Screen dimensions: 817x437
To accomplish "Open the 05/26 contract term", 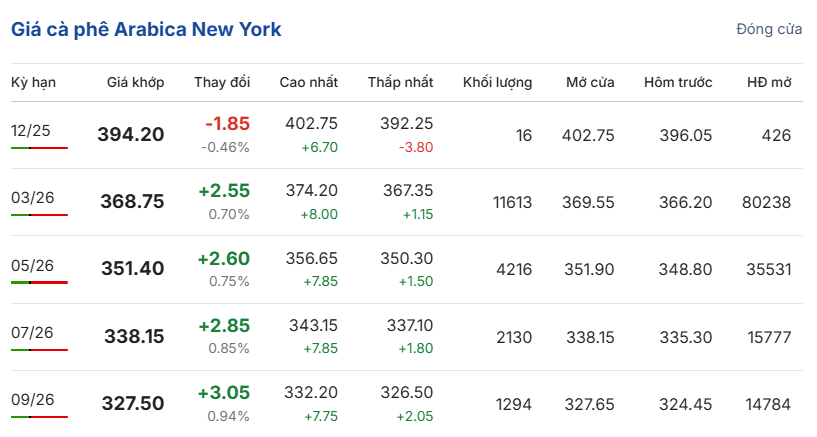I will click(x=32, y=265).
